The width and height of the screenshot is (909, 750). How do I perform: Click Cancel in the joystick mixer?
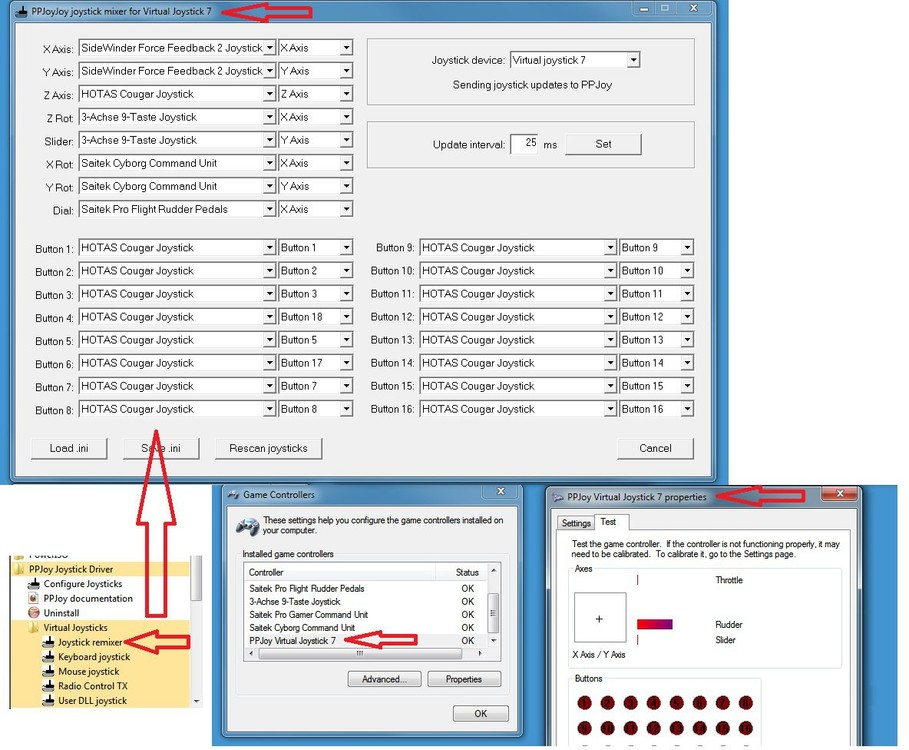coord(655,448)
